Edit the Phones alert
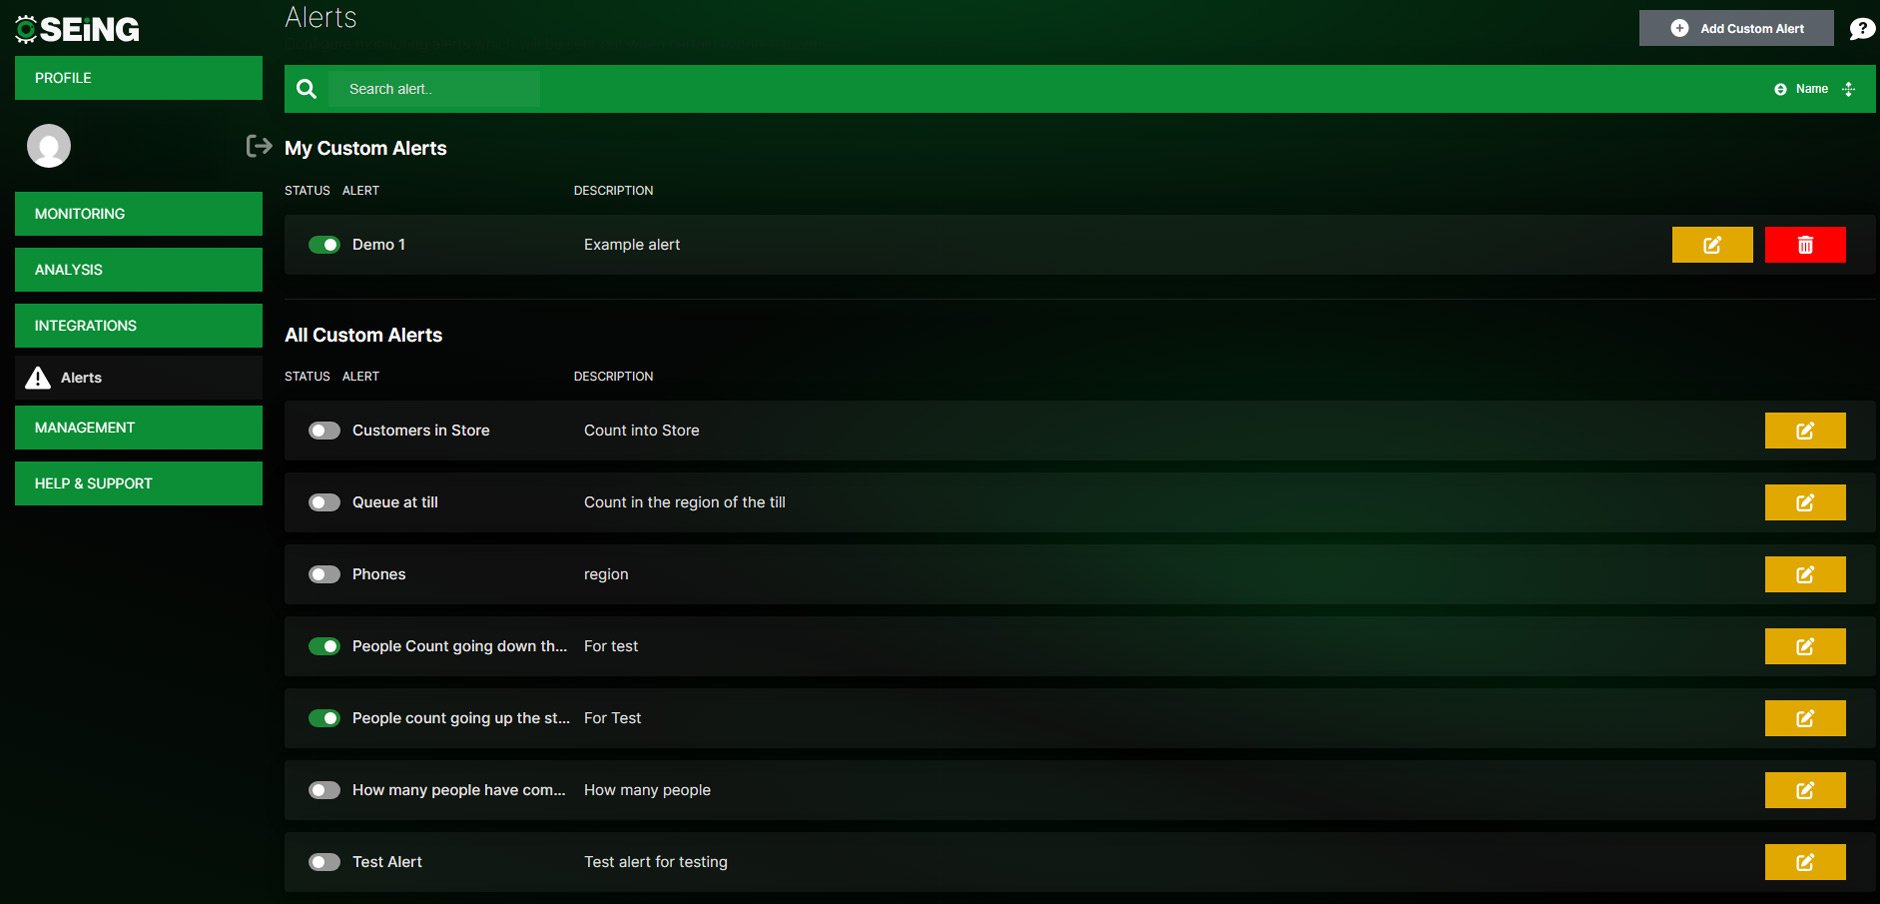Image resolution: width=1880 pixels, height=904 pixels. coord(1805,575)
